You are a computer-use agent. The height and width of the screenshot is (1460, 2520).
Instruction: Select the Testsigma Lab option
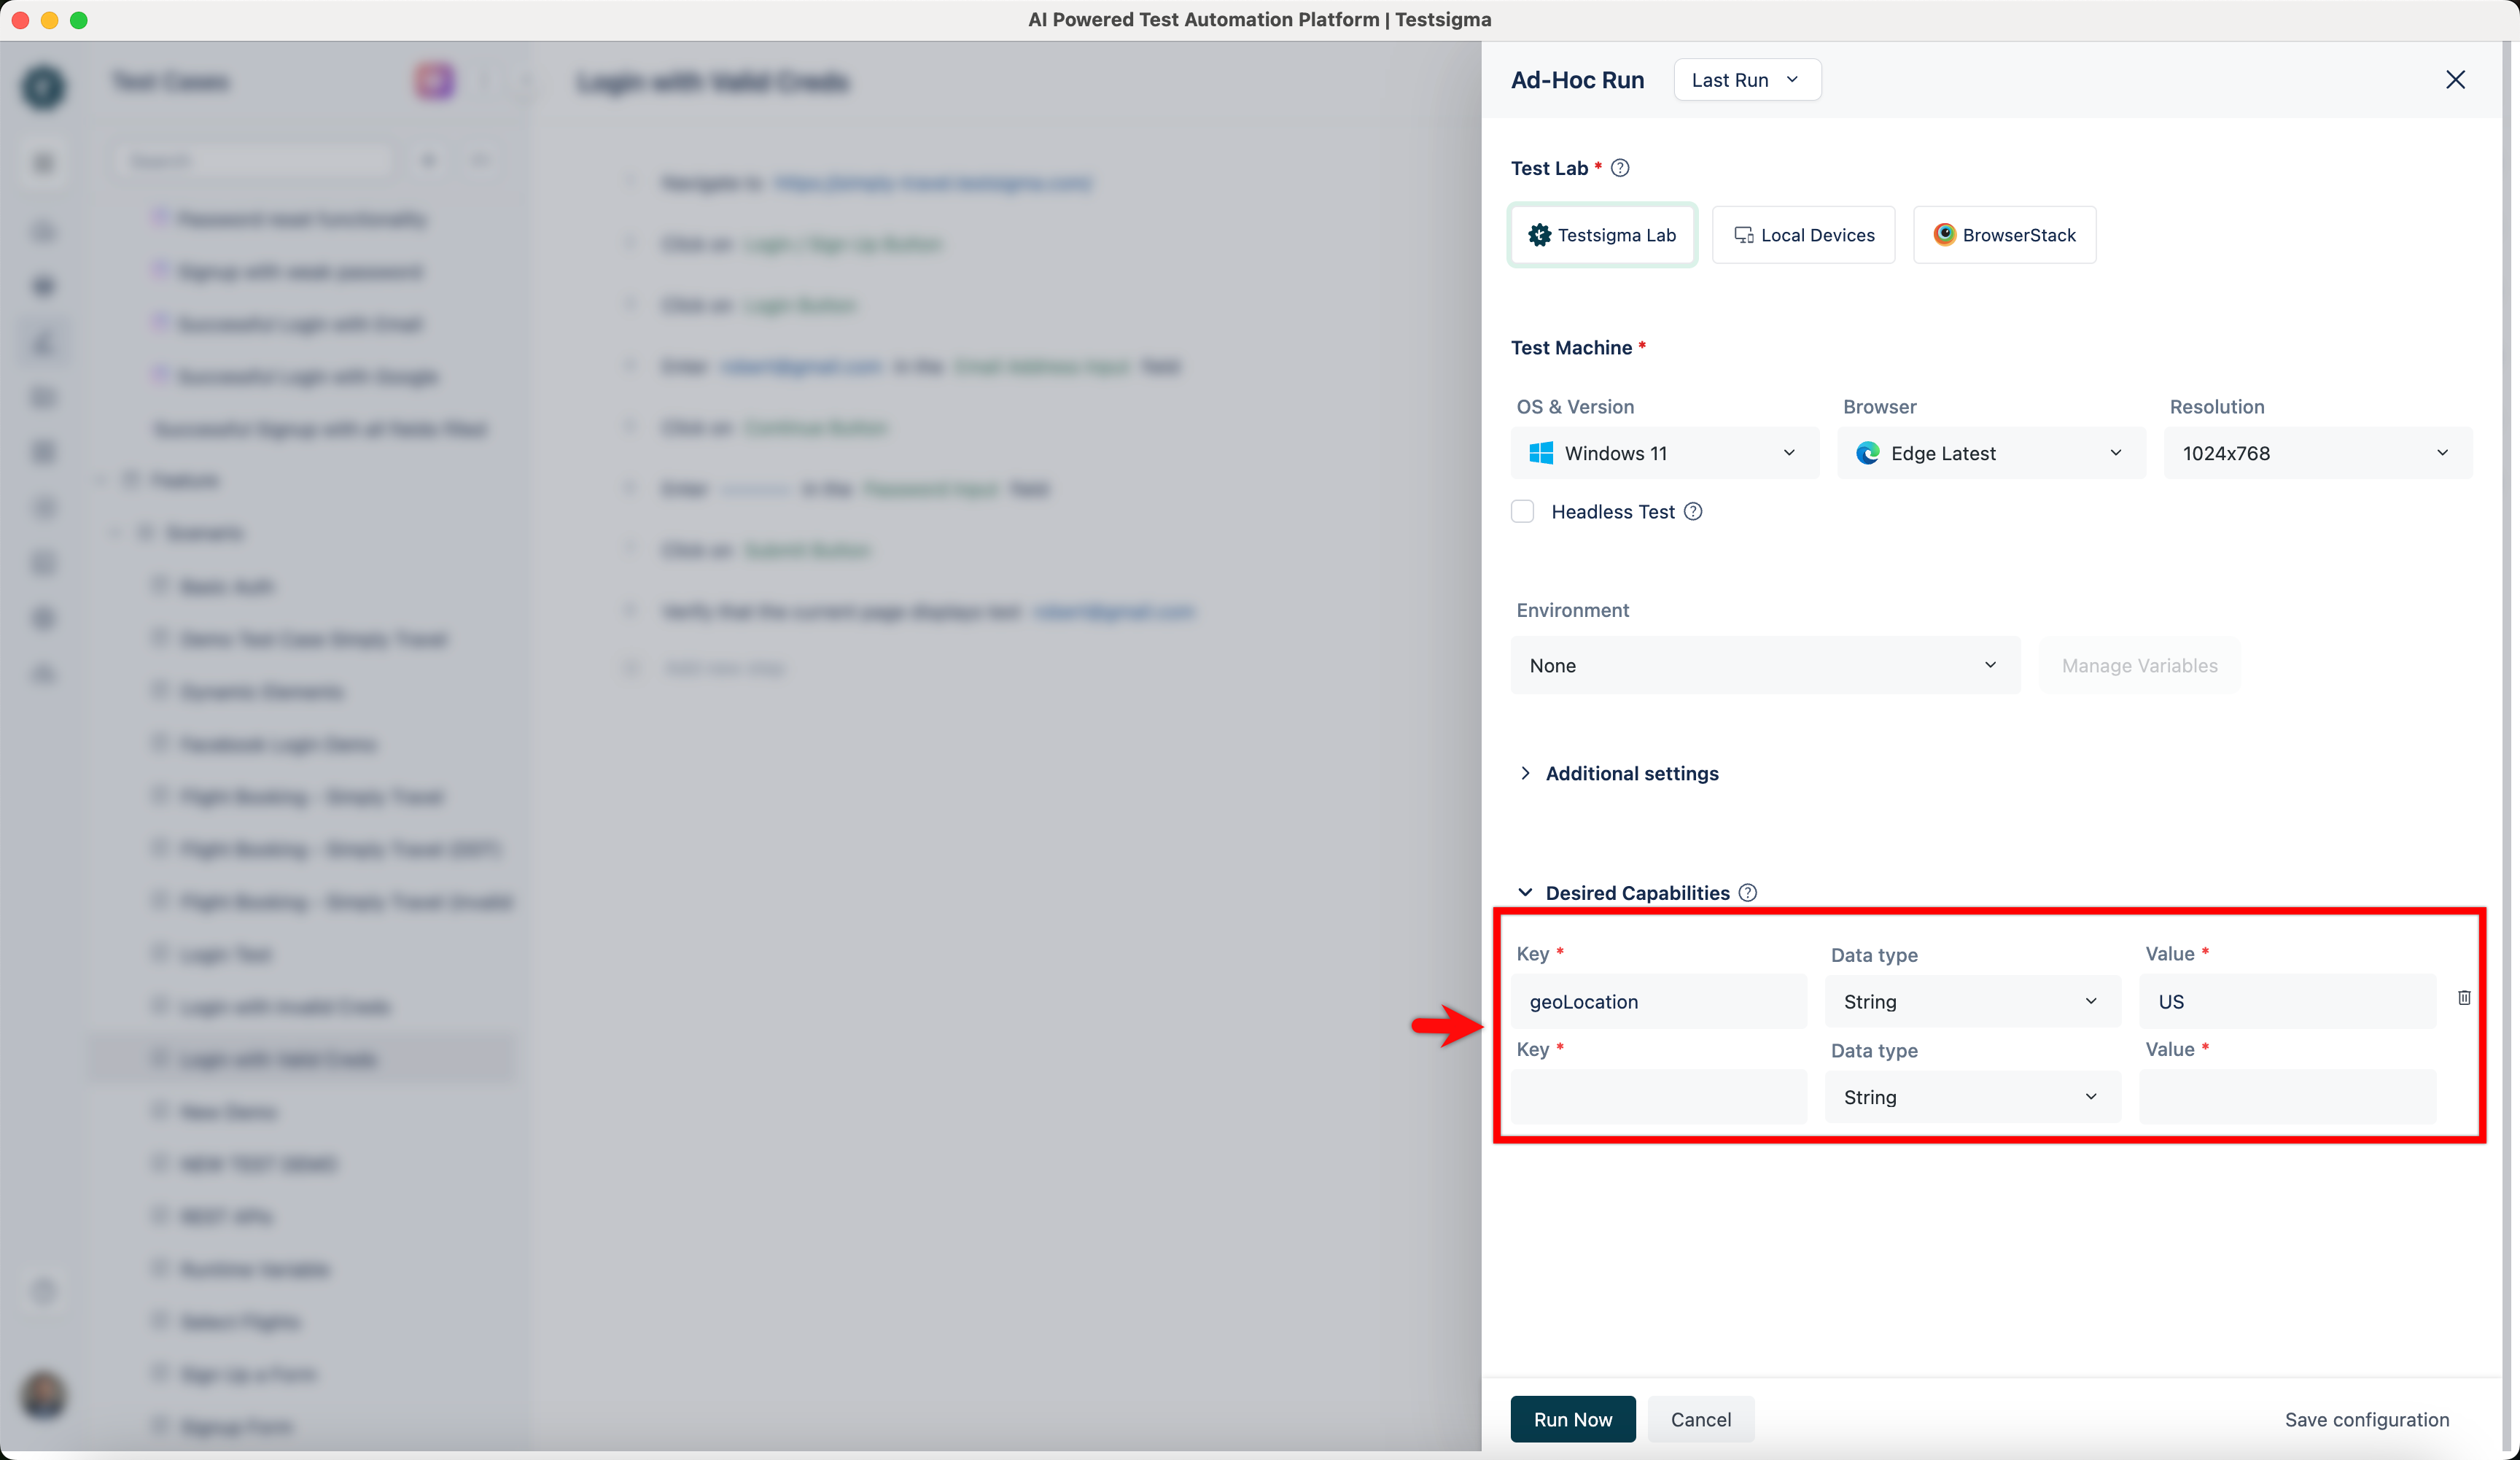pos(1602,235)
